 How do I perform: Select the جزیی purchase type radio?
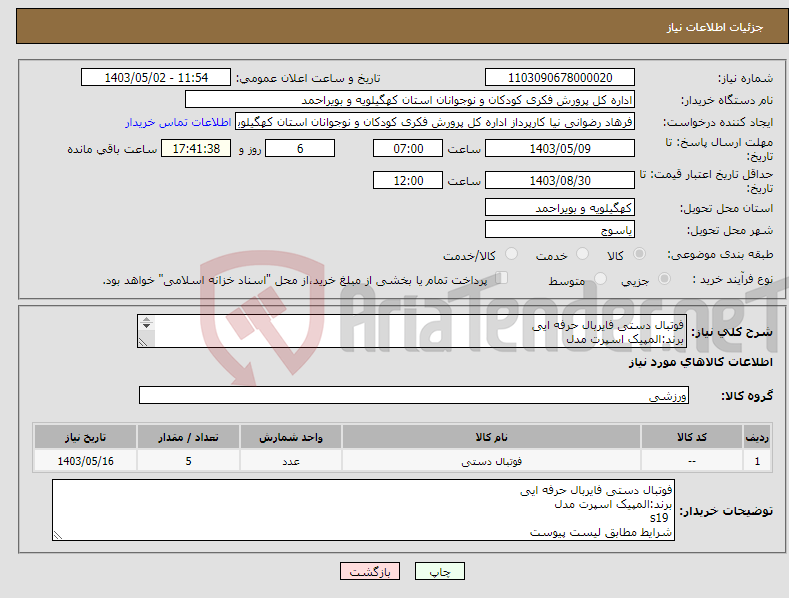coord(665,278)
